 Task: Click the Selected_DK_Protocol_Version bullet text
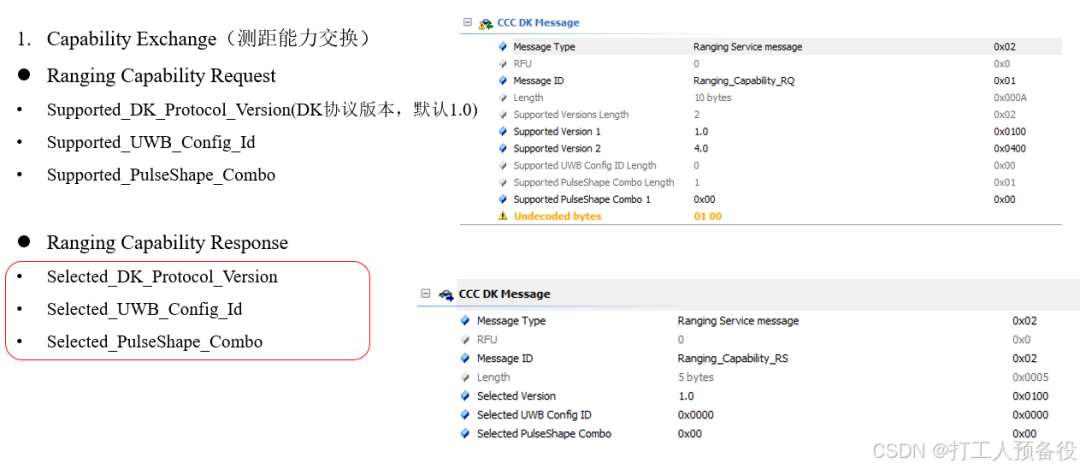(x=163, y=277)
